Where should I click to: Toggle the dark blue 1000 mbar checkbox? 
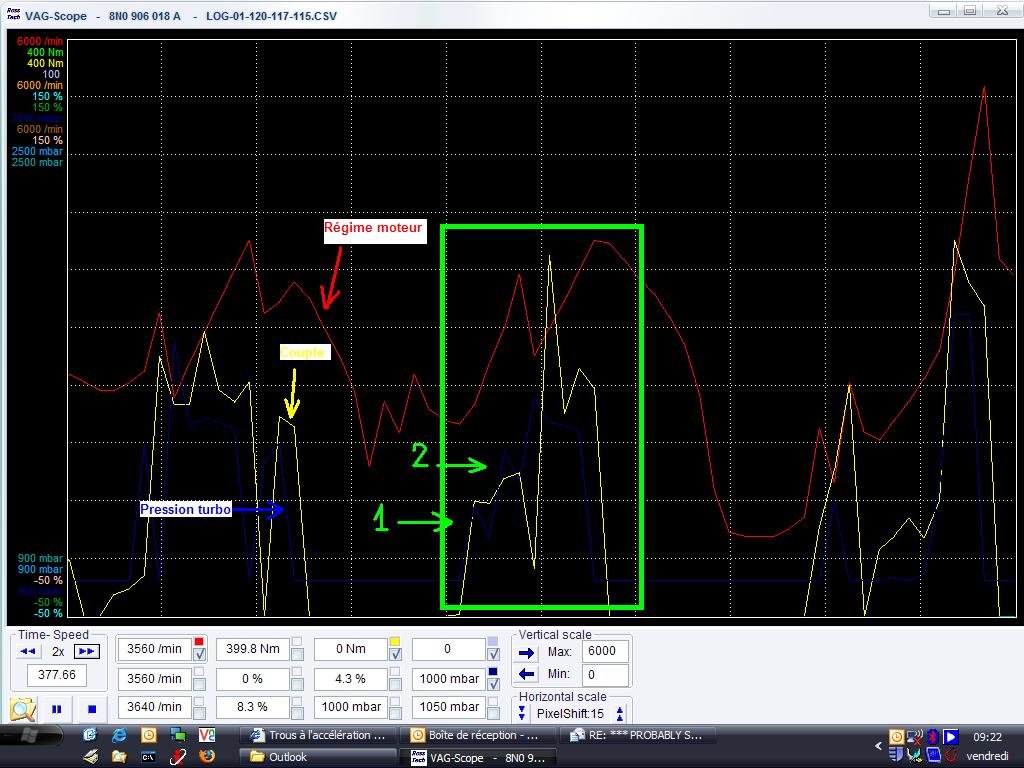[493, 684]
